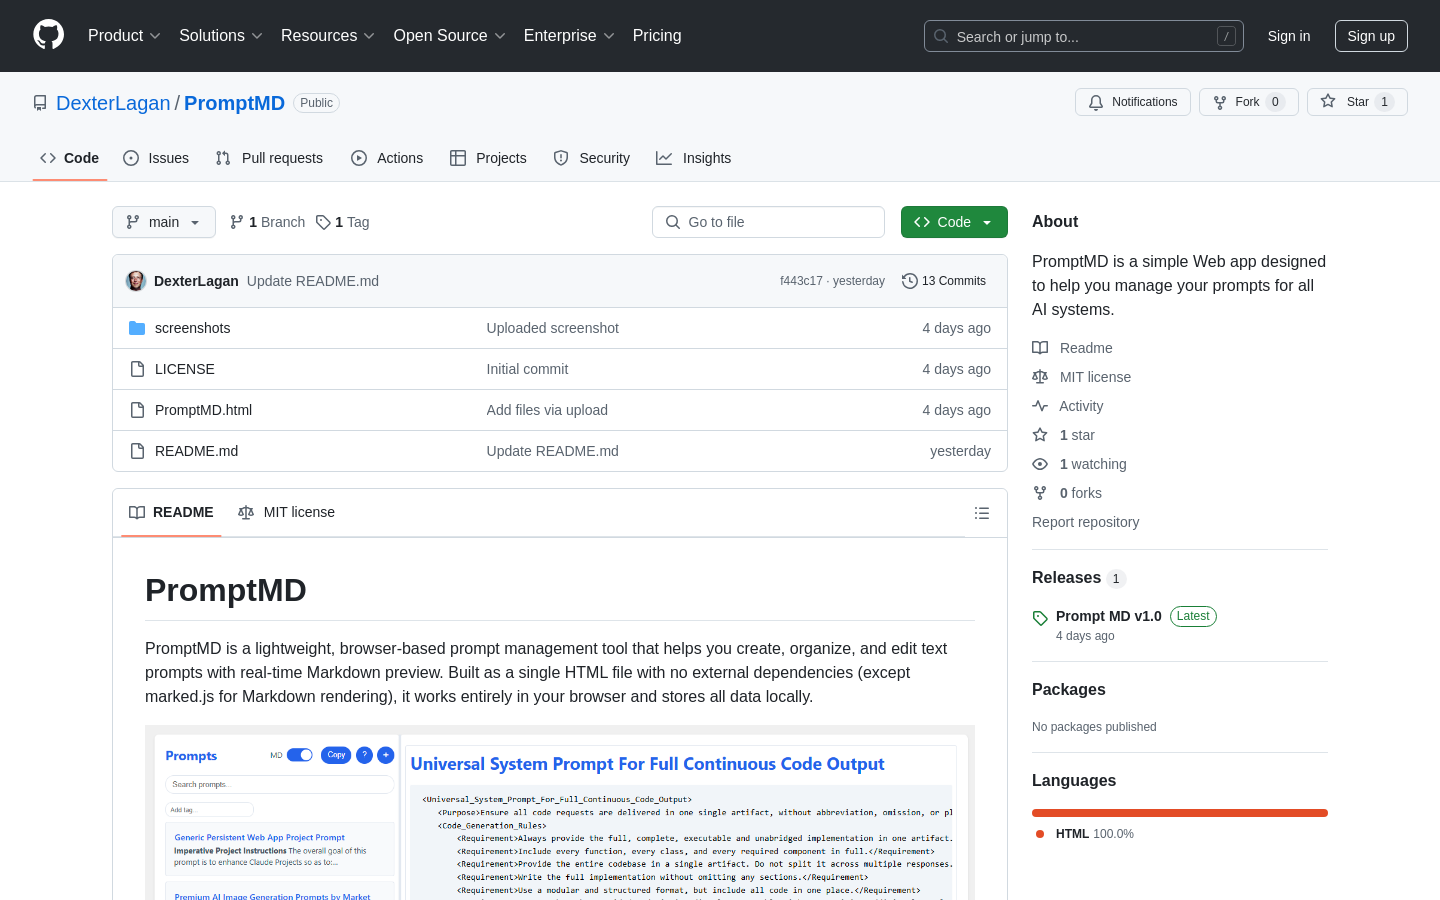
Task: Open the 1 Branch link
Action: click(x=268, y=222)
